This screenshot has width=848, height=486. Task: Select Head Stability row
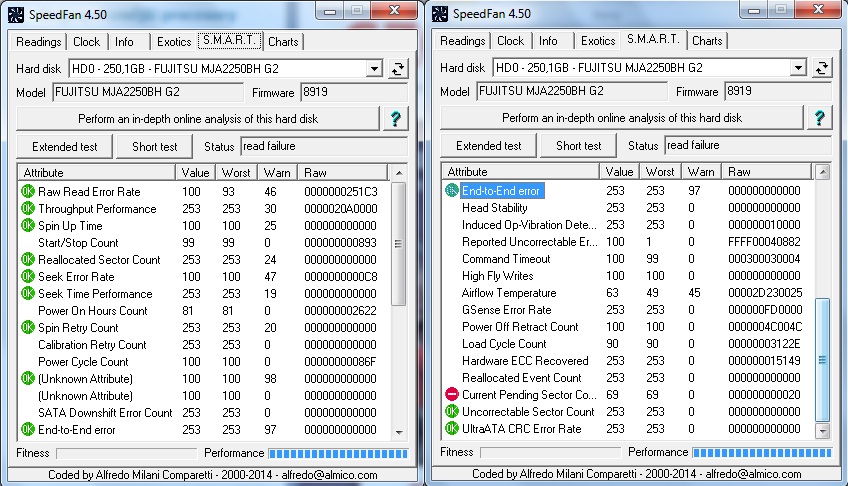(628, 208)
